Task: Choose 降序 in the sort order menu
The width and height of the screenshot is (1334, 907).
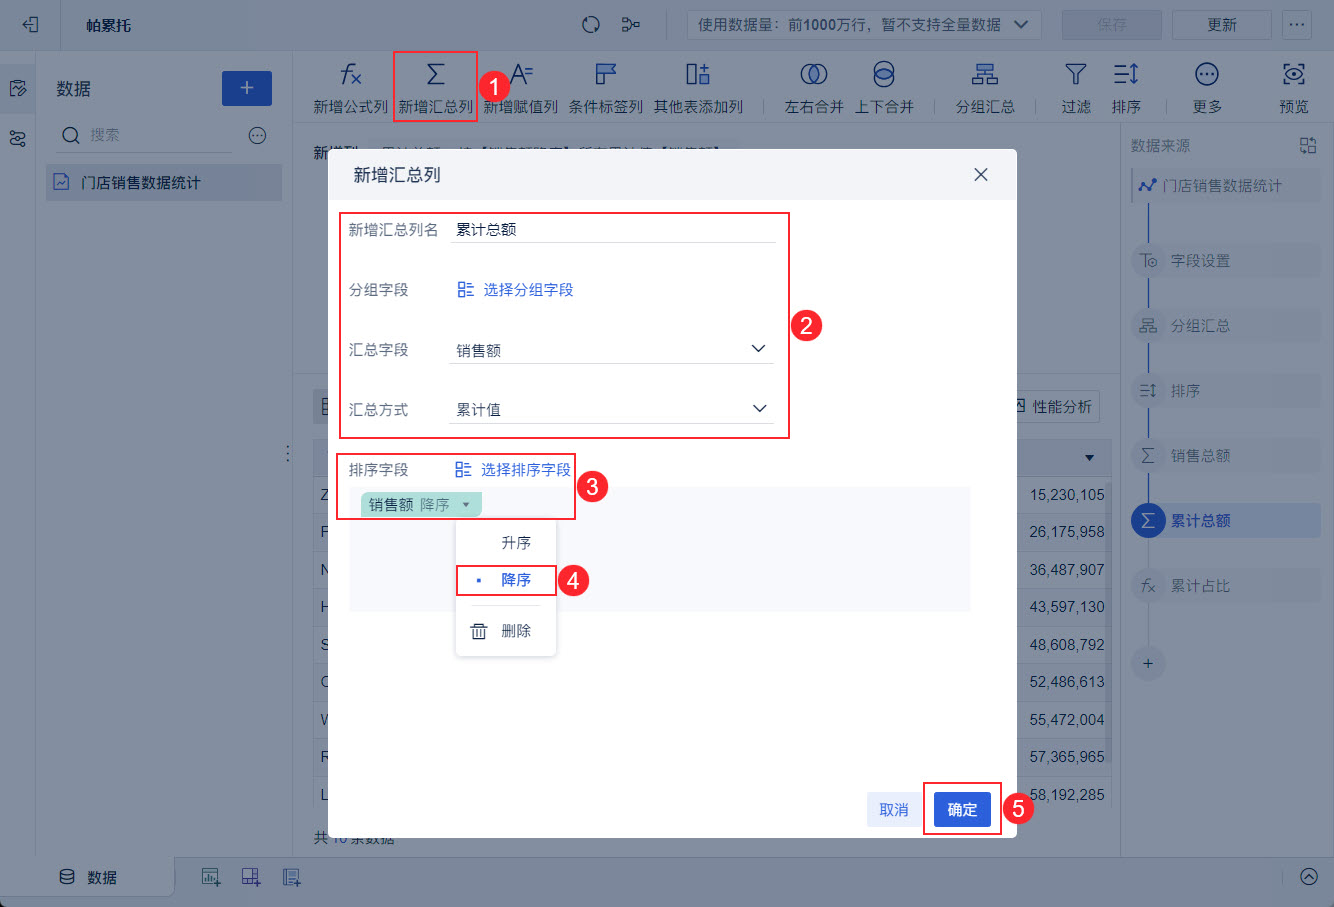Action: 506,580
